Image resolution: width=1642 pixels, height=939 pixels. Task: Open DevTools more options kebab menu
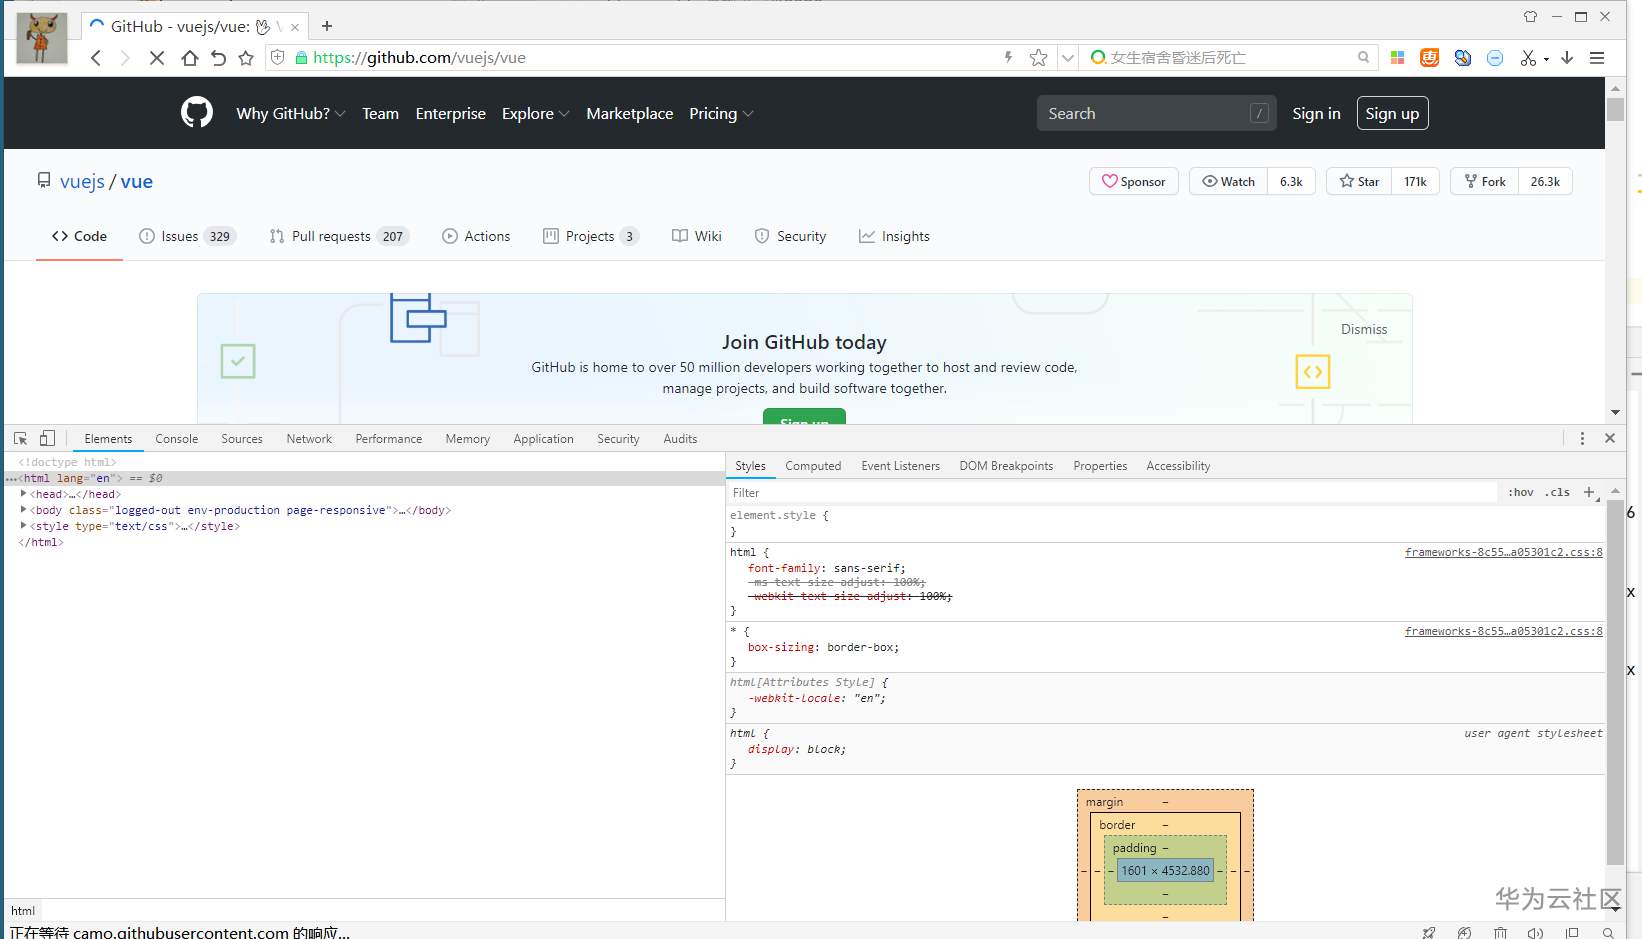(x=1582, y=438)
